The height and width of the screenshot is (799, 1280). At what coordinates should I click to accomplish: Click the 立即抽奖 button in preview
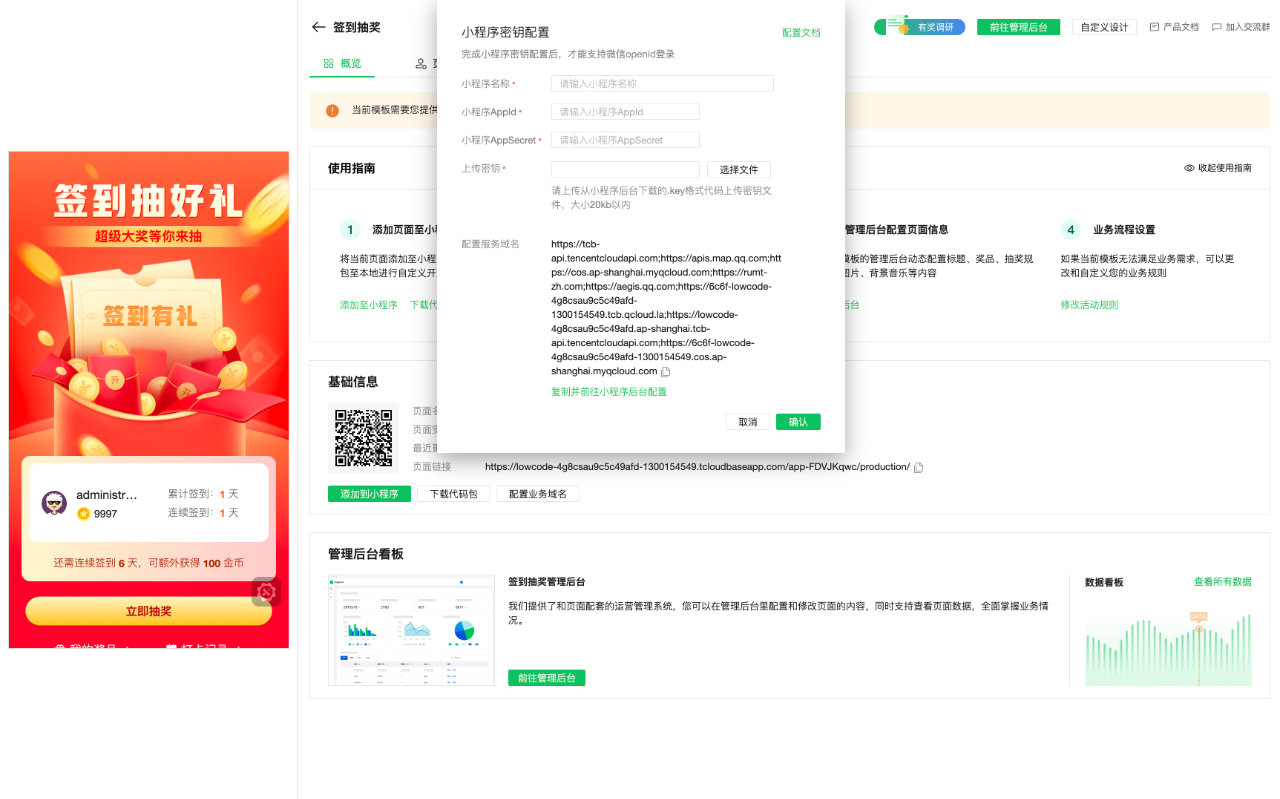[x=149, y=611]
